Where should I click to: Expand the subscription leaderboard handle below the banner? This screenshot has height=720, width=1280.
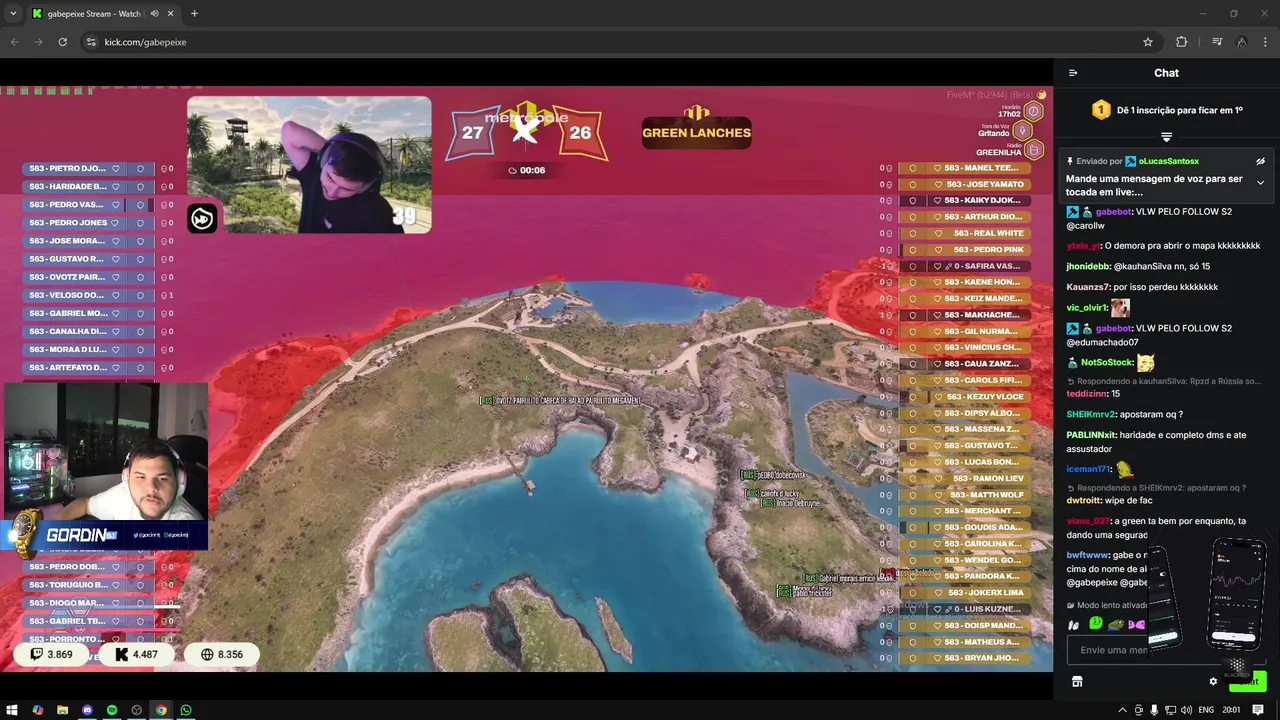coord(1166,137)
